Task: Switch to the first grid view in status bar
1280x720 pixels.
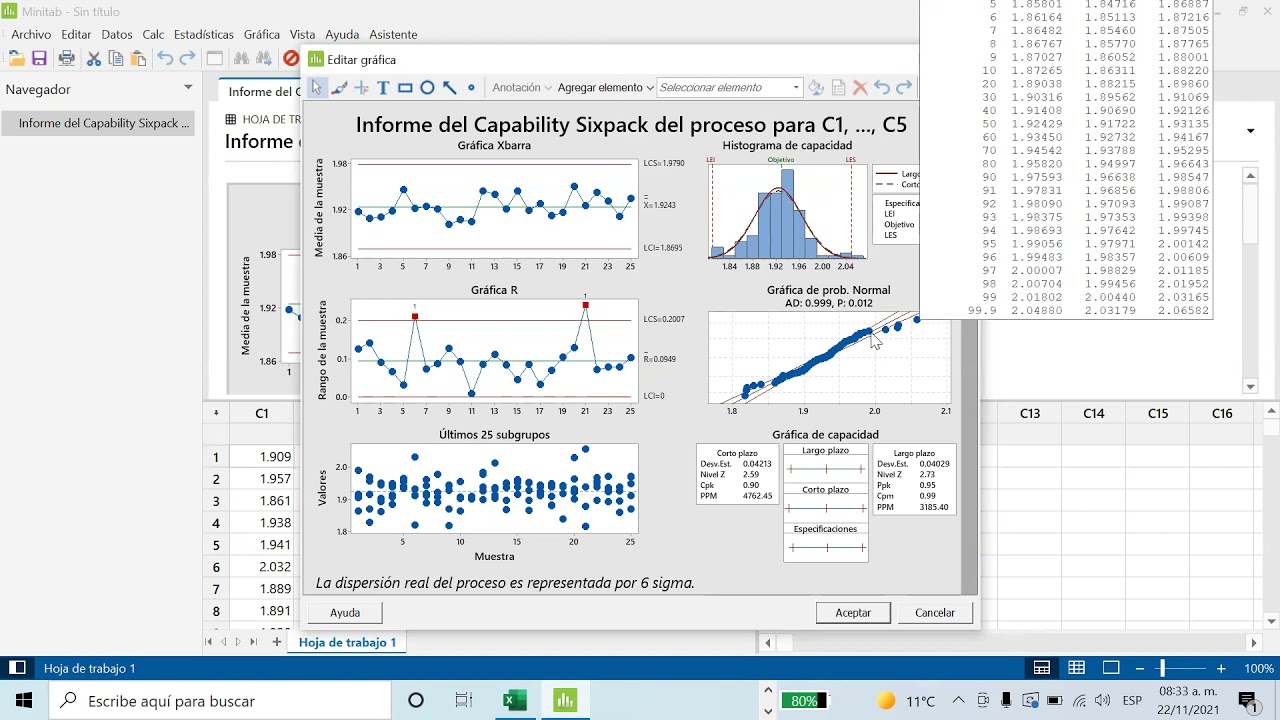Action: tap(1042, 668)
